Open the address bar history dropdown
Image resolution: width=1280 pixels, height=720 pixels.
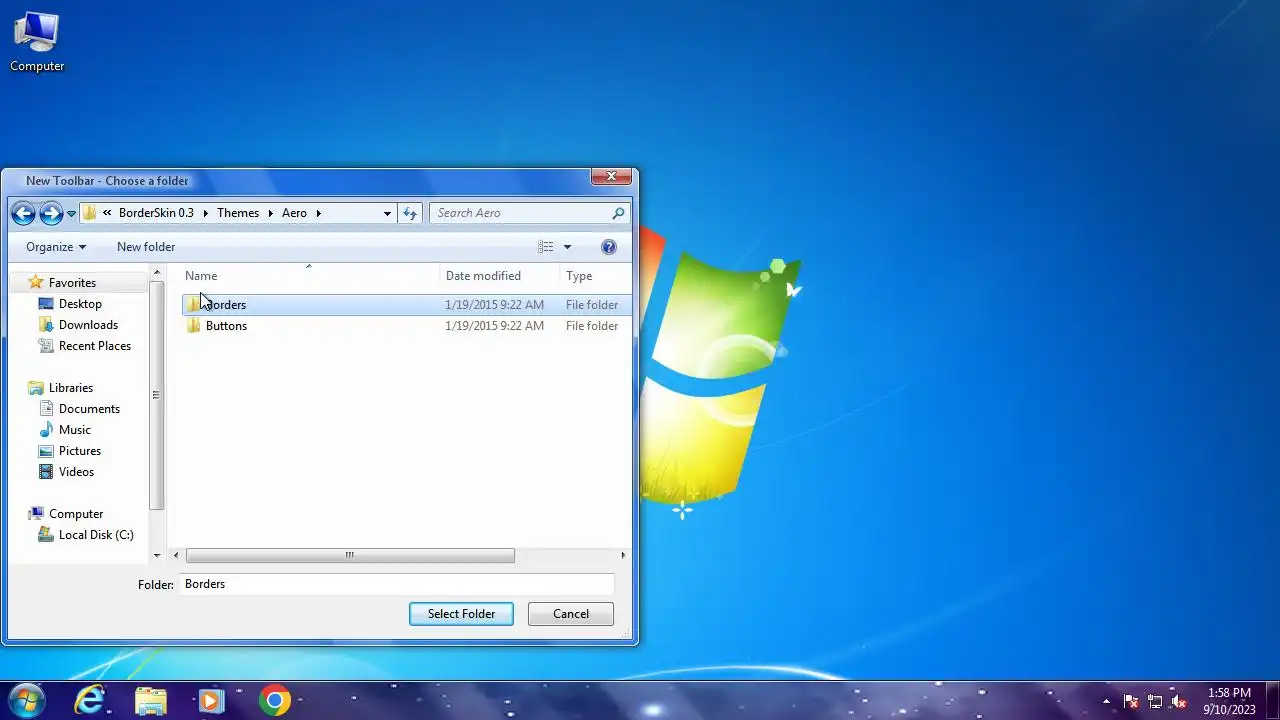click(x=387, y=213)
